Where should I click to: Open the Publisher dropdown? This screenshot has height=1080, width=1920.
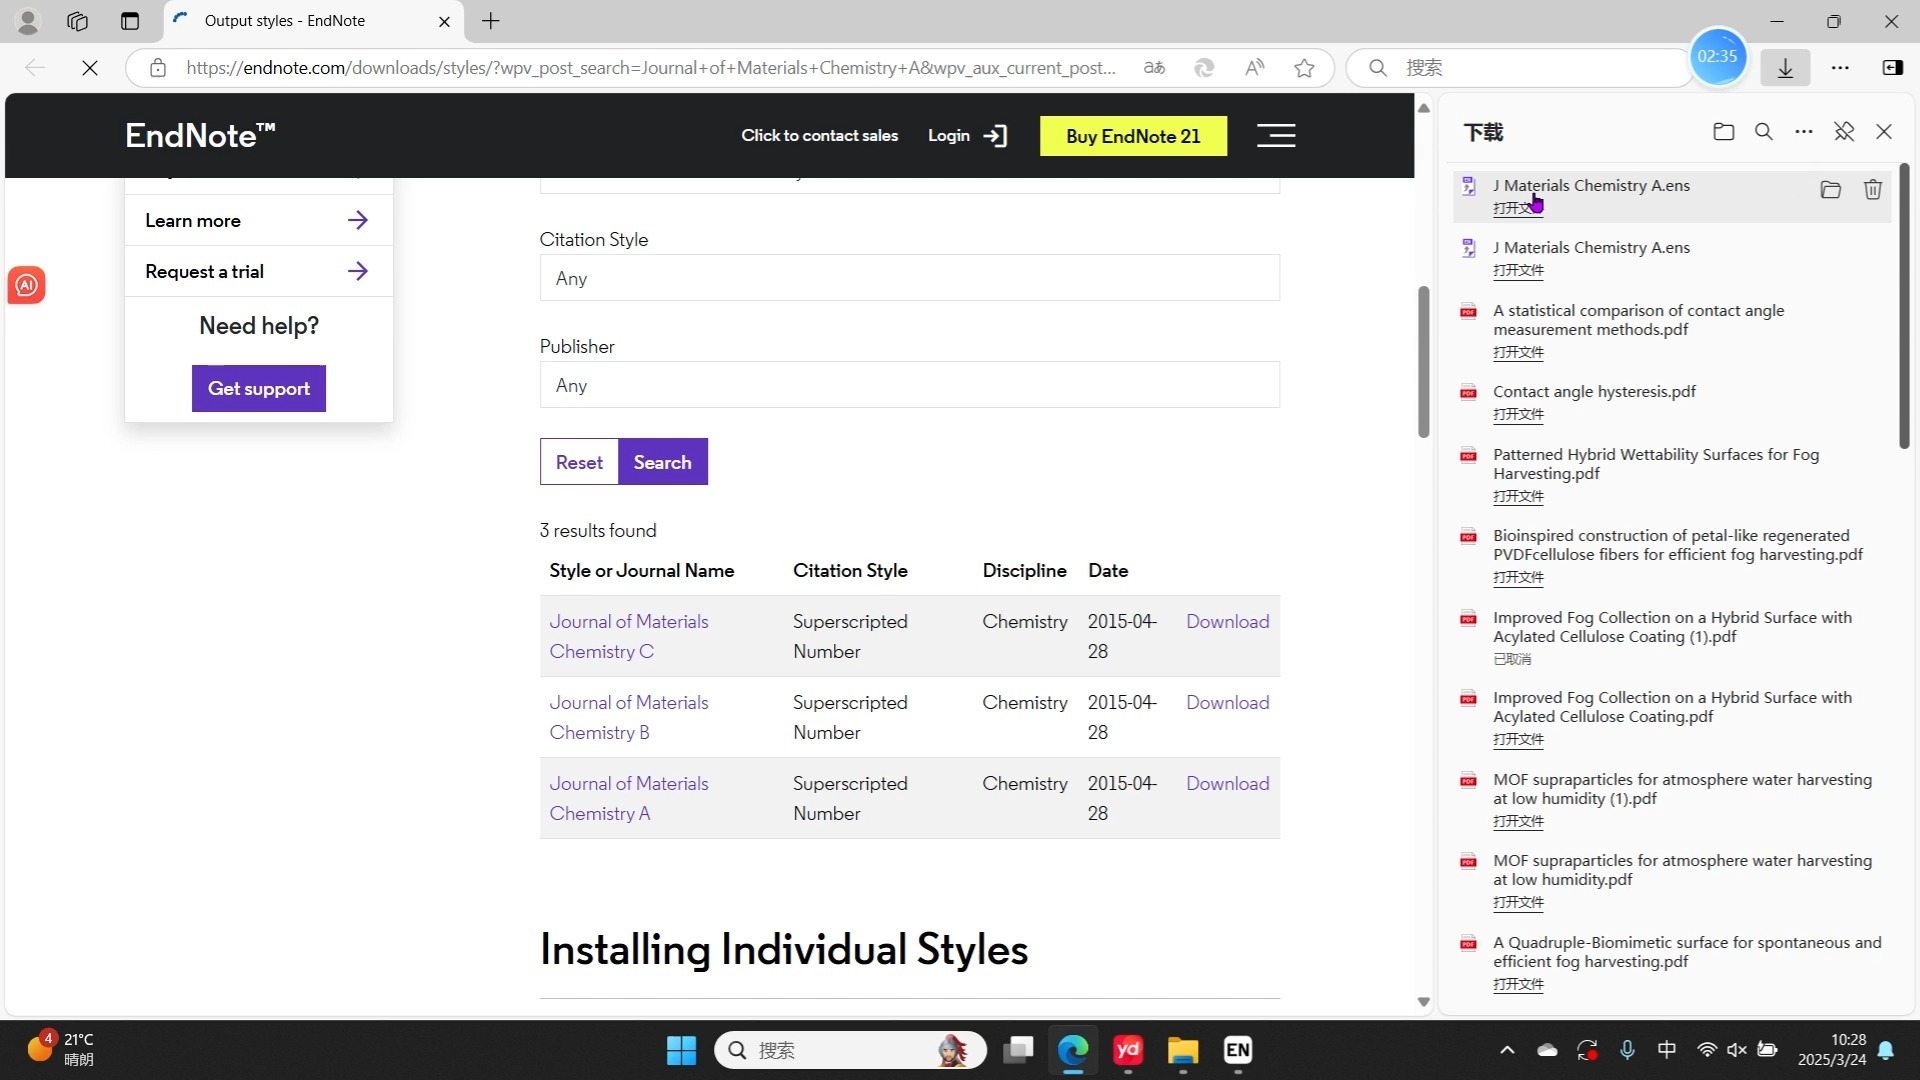[909, 385]
